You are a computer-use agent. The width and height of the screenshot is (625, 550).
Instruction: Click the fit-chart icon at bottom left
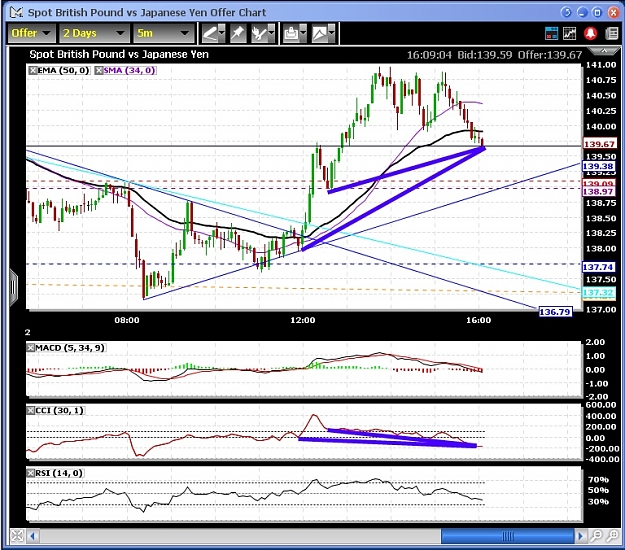[17, 536]
